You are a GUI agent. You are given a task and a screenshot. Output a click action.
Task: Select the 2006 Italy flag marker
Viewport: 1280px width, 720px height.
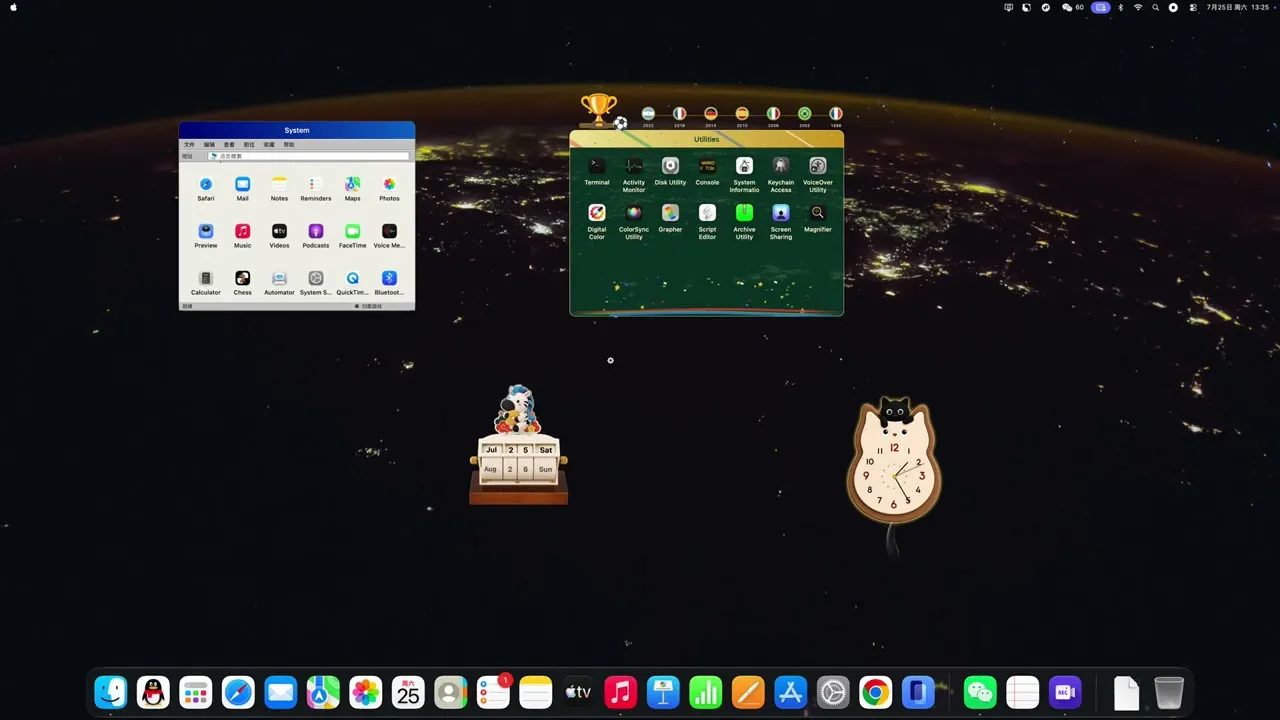(x=773, y=114)
